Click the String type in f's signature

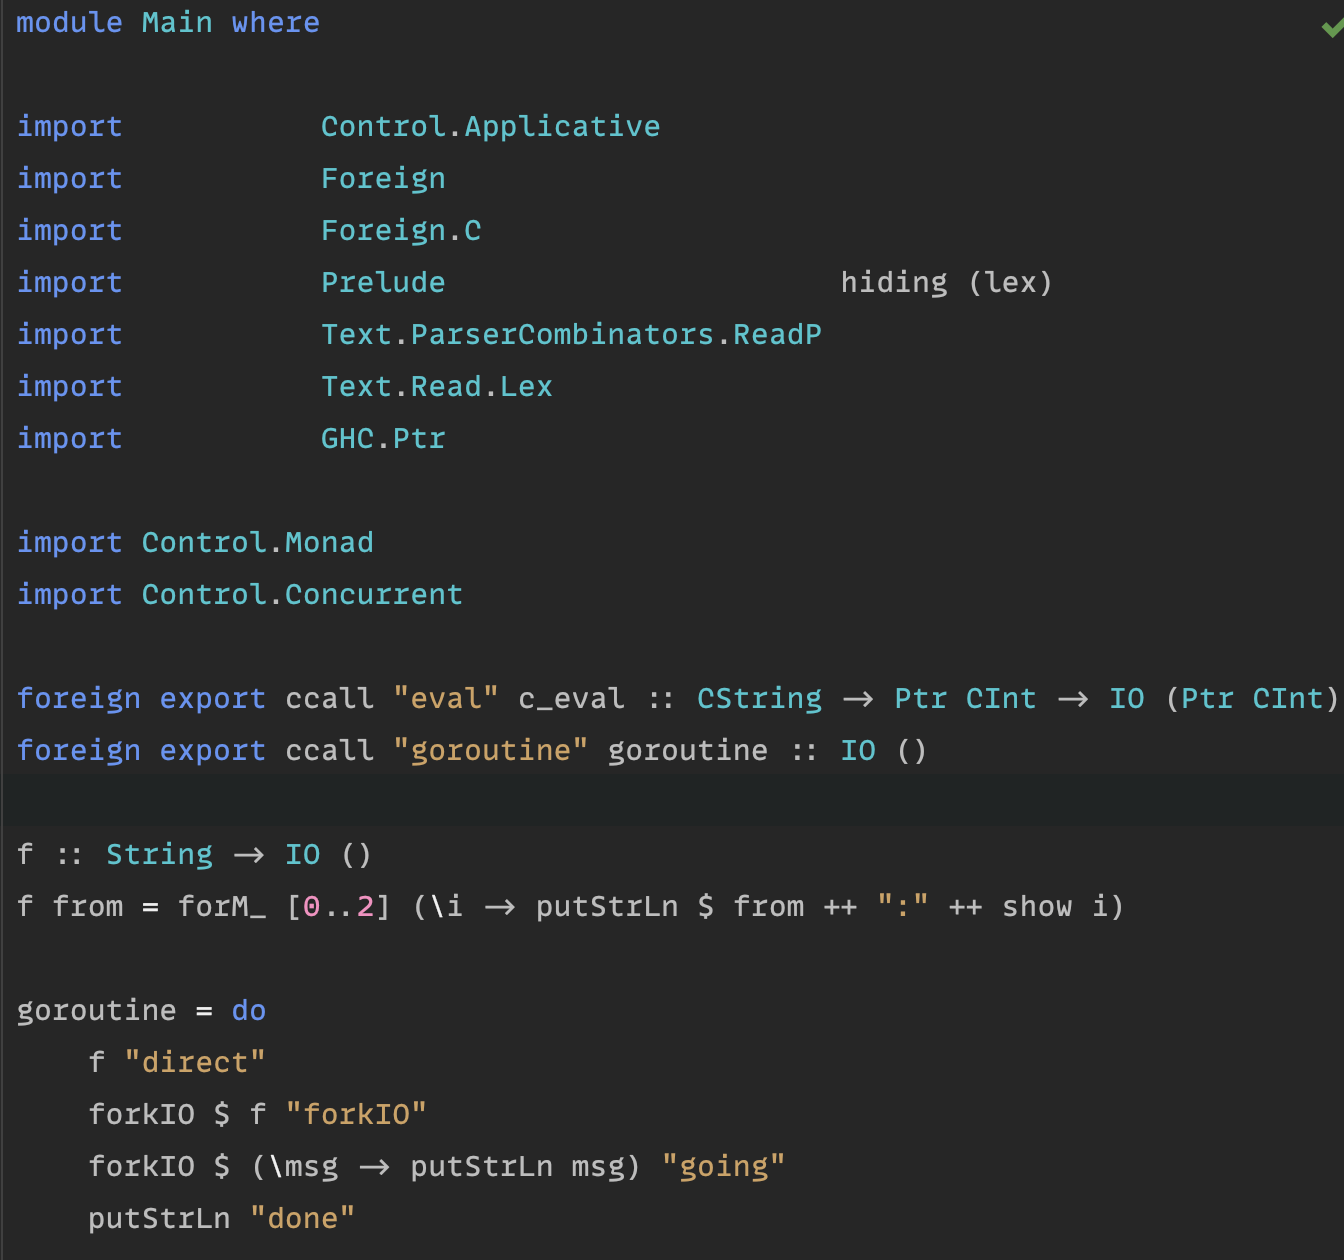(159, 854)
